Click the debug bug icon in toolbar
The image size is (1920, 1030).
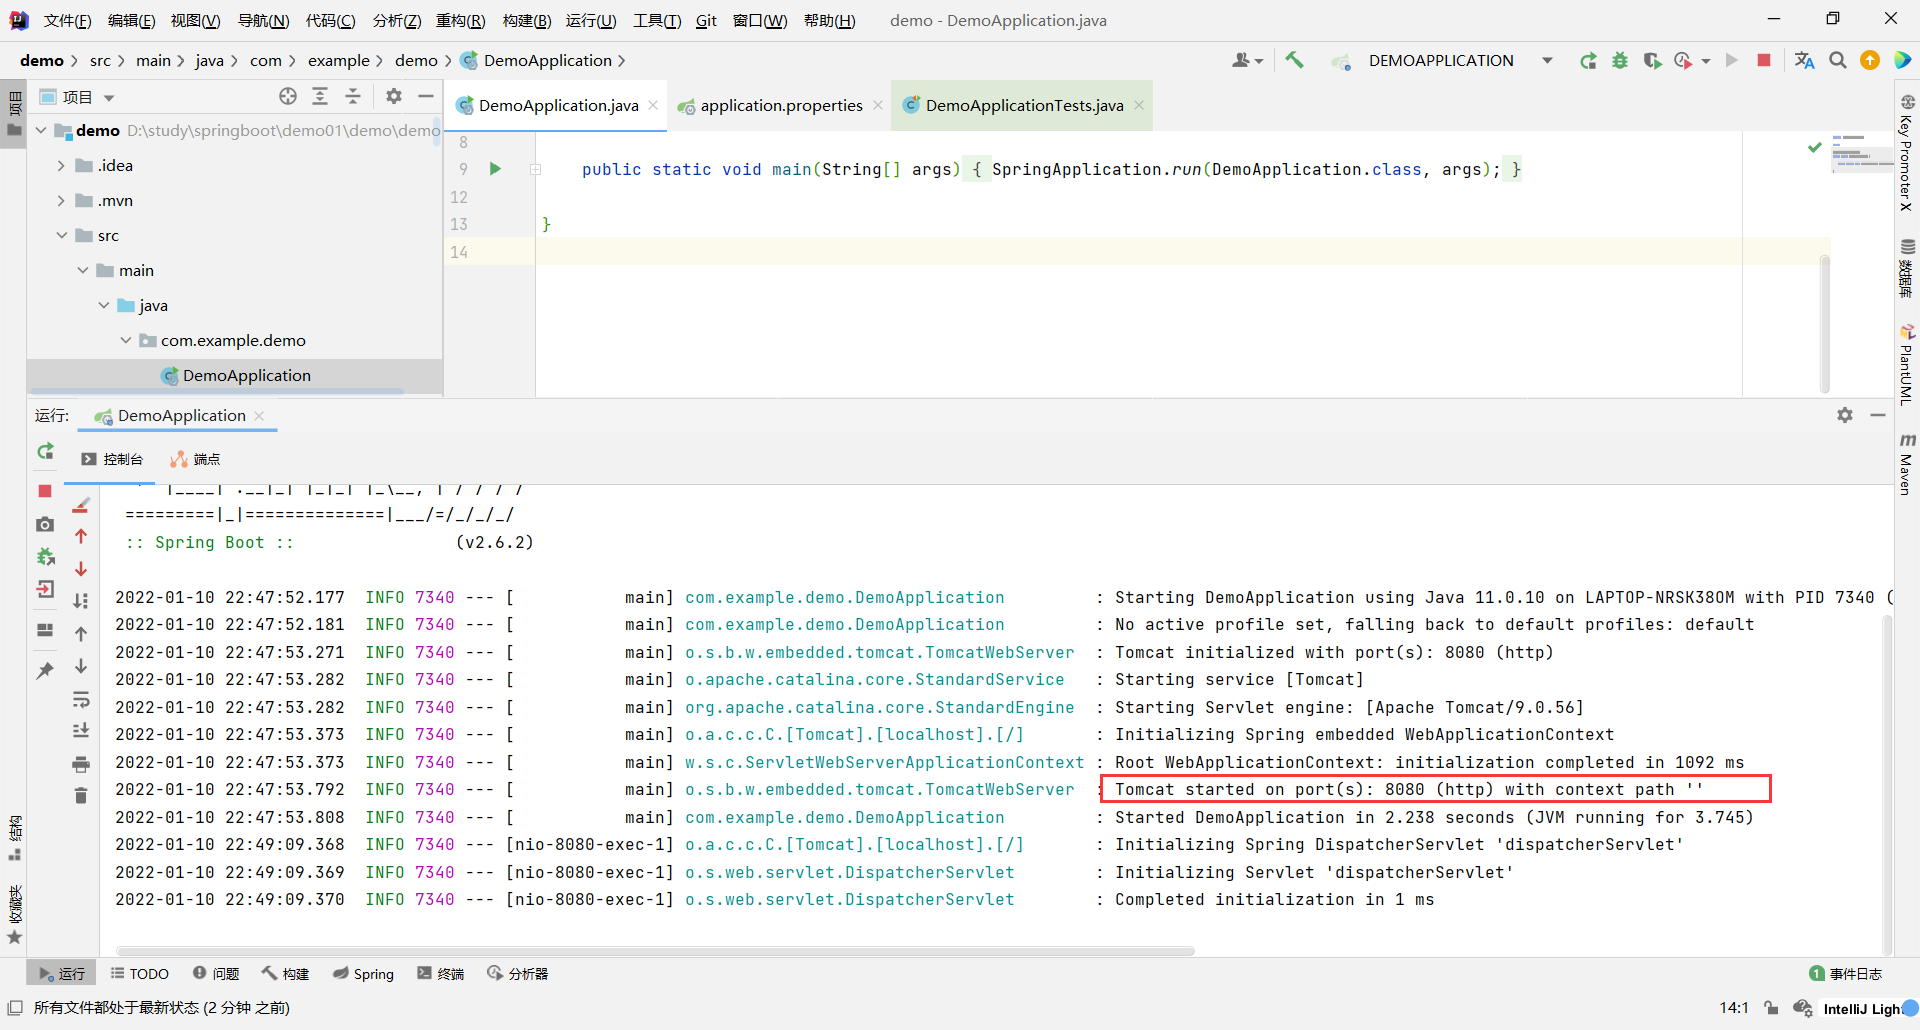(1620, 61)
